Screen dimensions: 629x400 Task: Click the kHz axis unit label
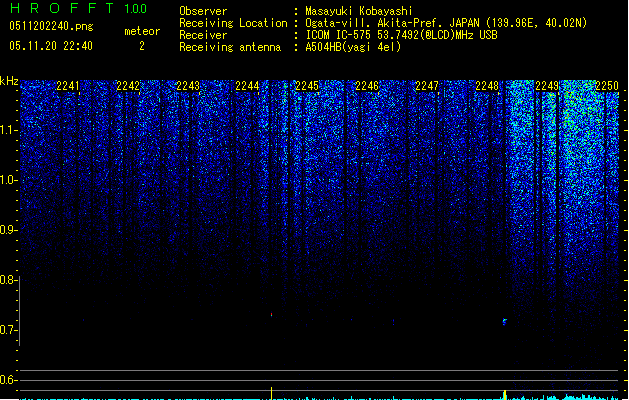9,81
